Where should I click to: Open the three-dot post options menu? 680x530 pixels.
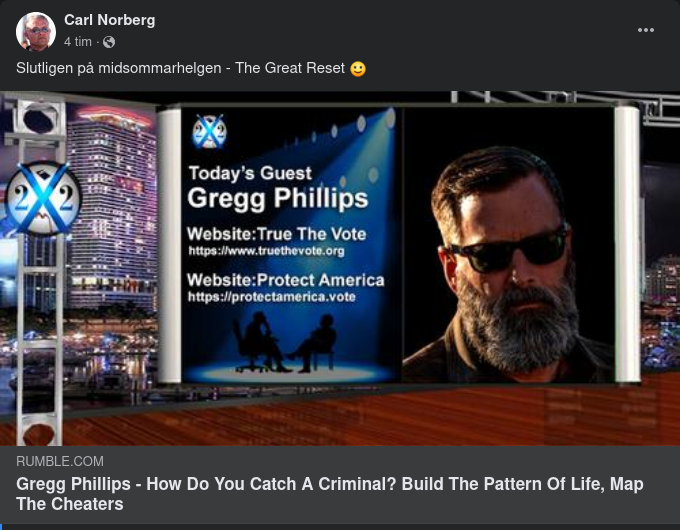[x=646, y=30]
